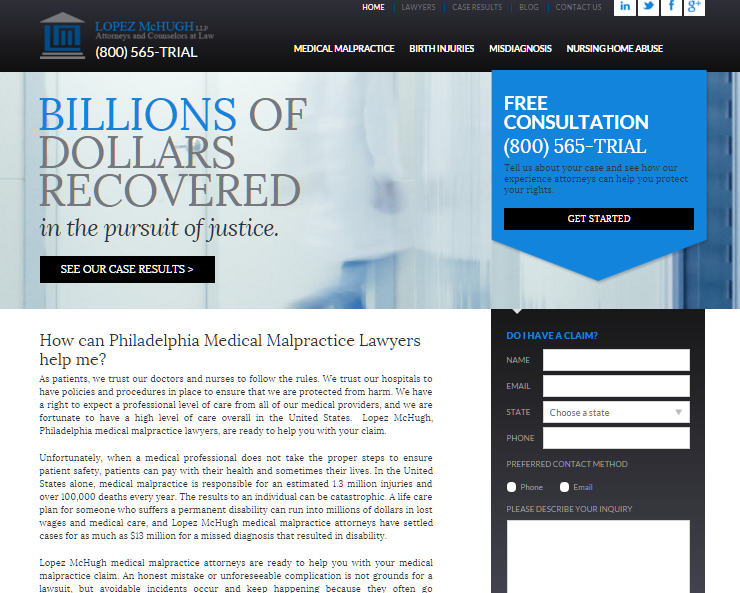
Task: Open Medical Malpractice navigation link
Action: pyautogui.click(x=344, y=49)
